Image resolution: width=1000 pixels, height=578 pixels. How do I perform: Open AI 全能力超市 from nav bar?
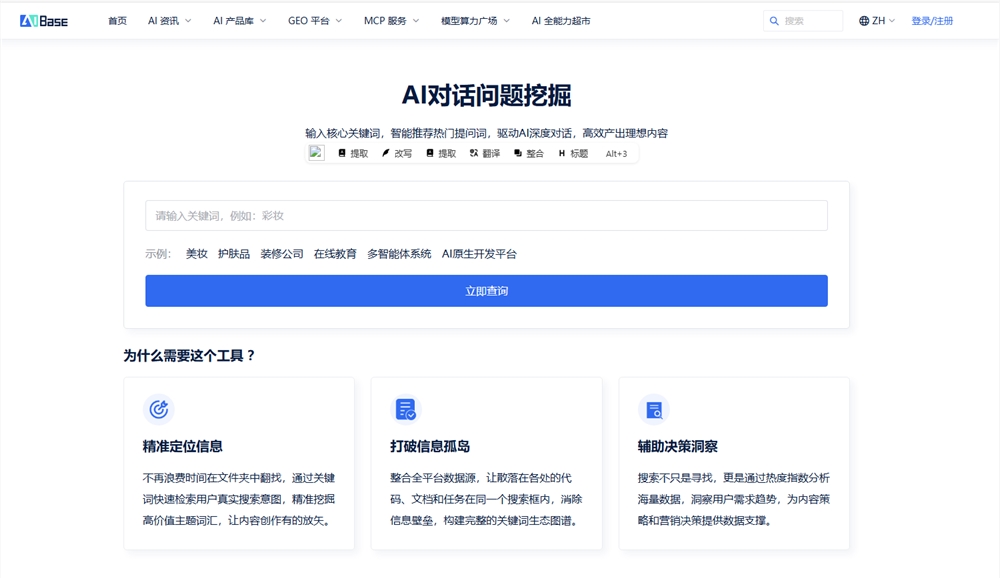[561, 21]
